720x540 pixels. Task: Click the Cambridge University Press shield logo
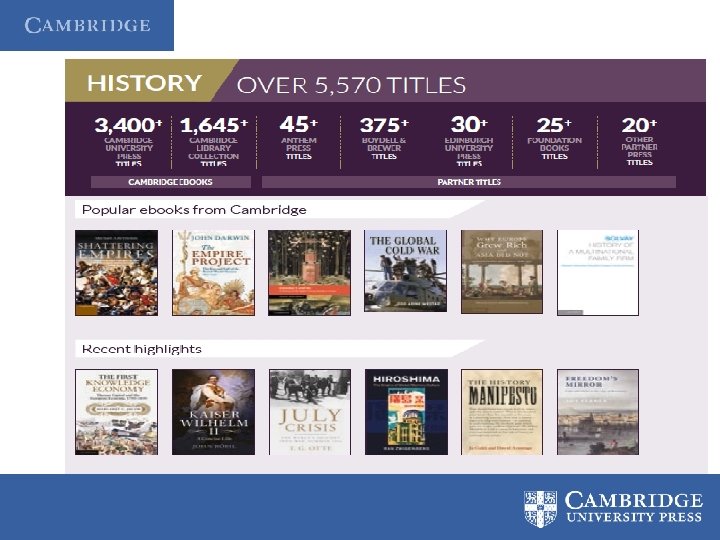pos(540,508)
